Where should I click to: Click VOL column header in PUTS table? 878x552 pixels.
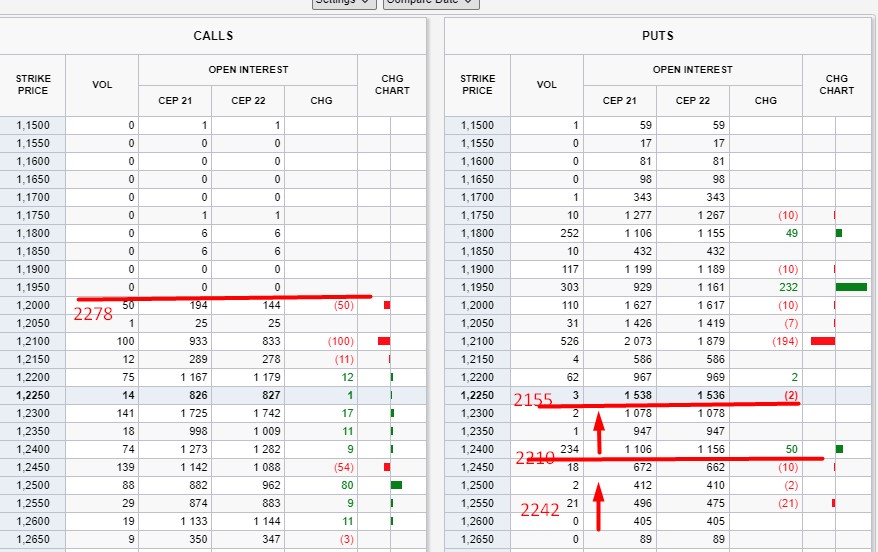pyautogui.click(x=547, y=85)
